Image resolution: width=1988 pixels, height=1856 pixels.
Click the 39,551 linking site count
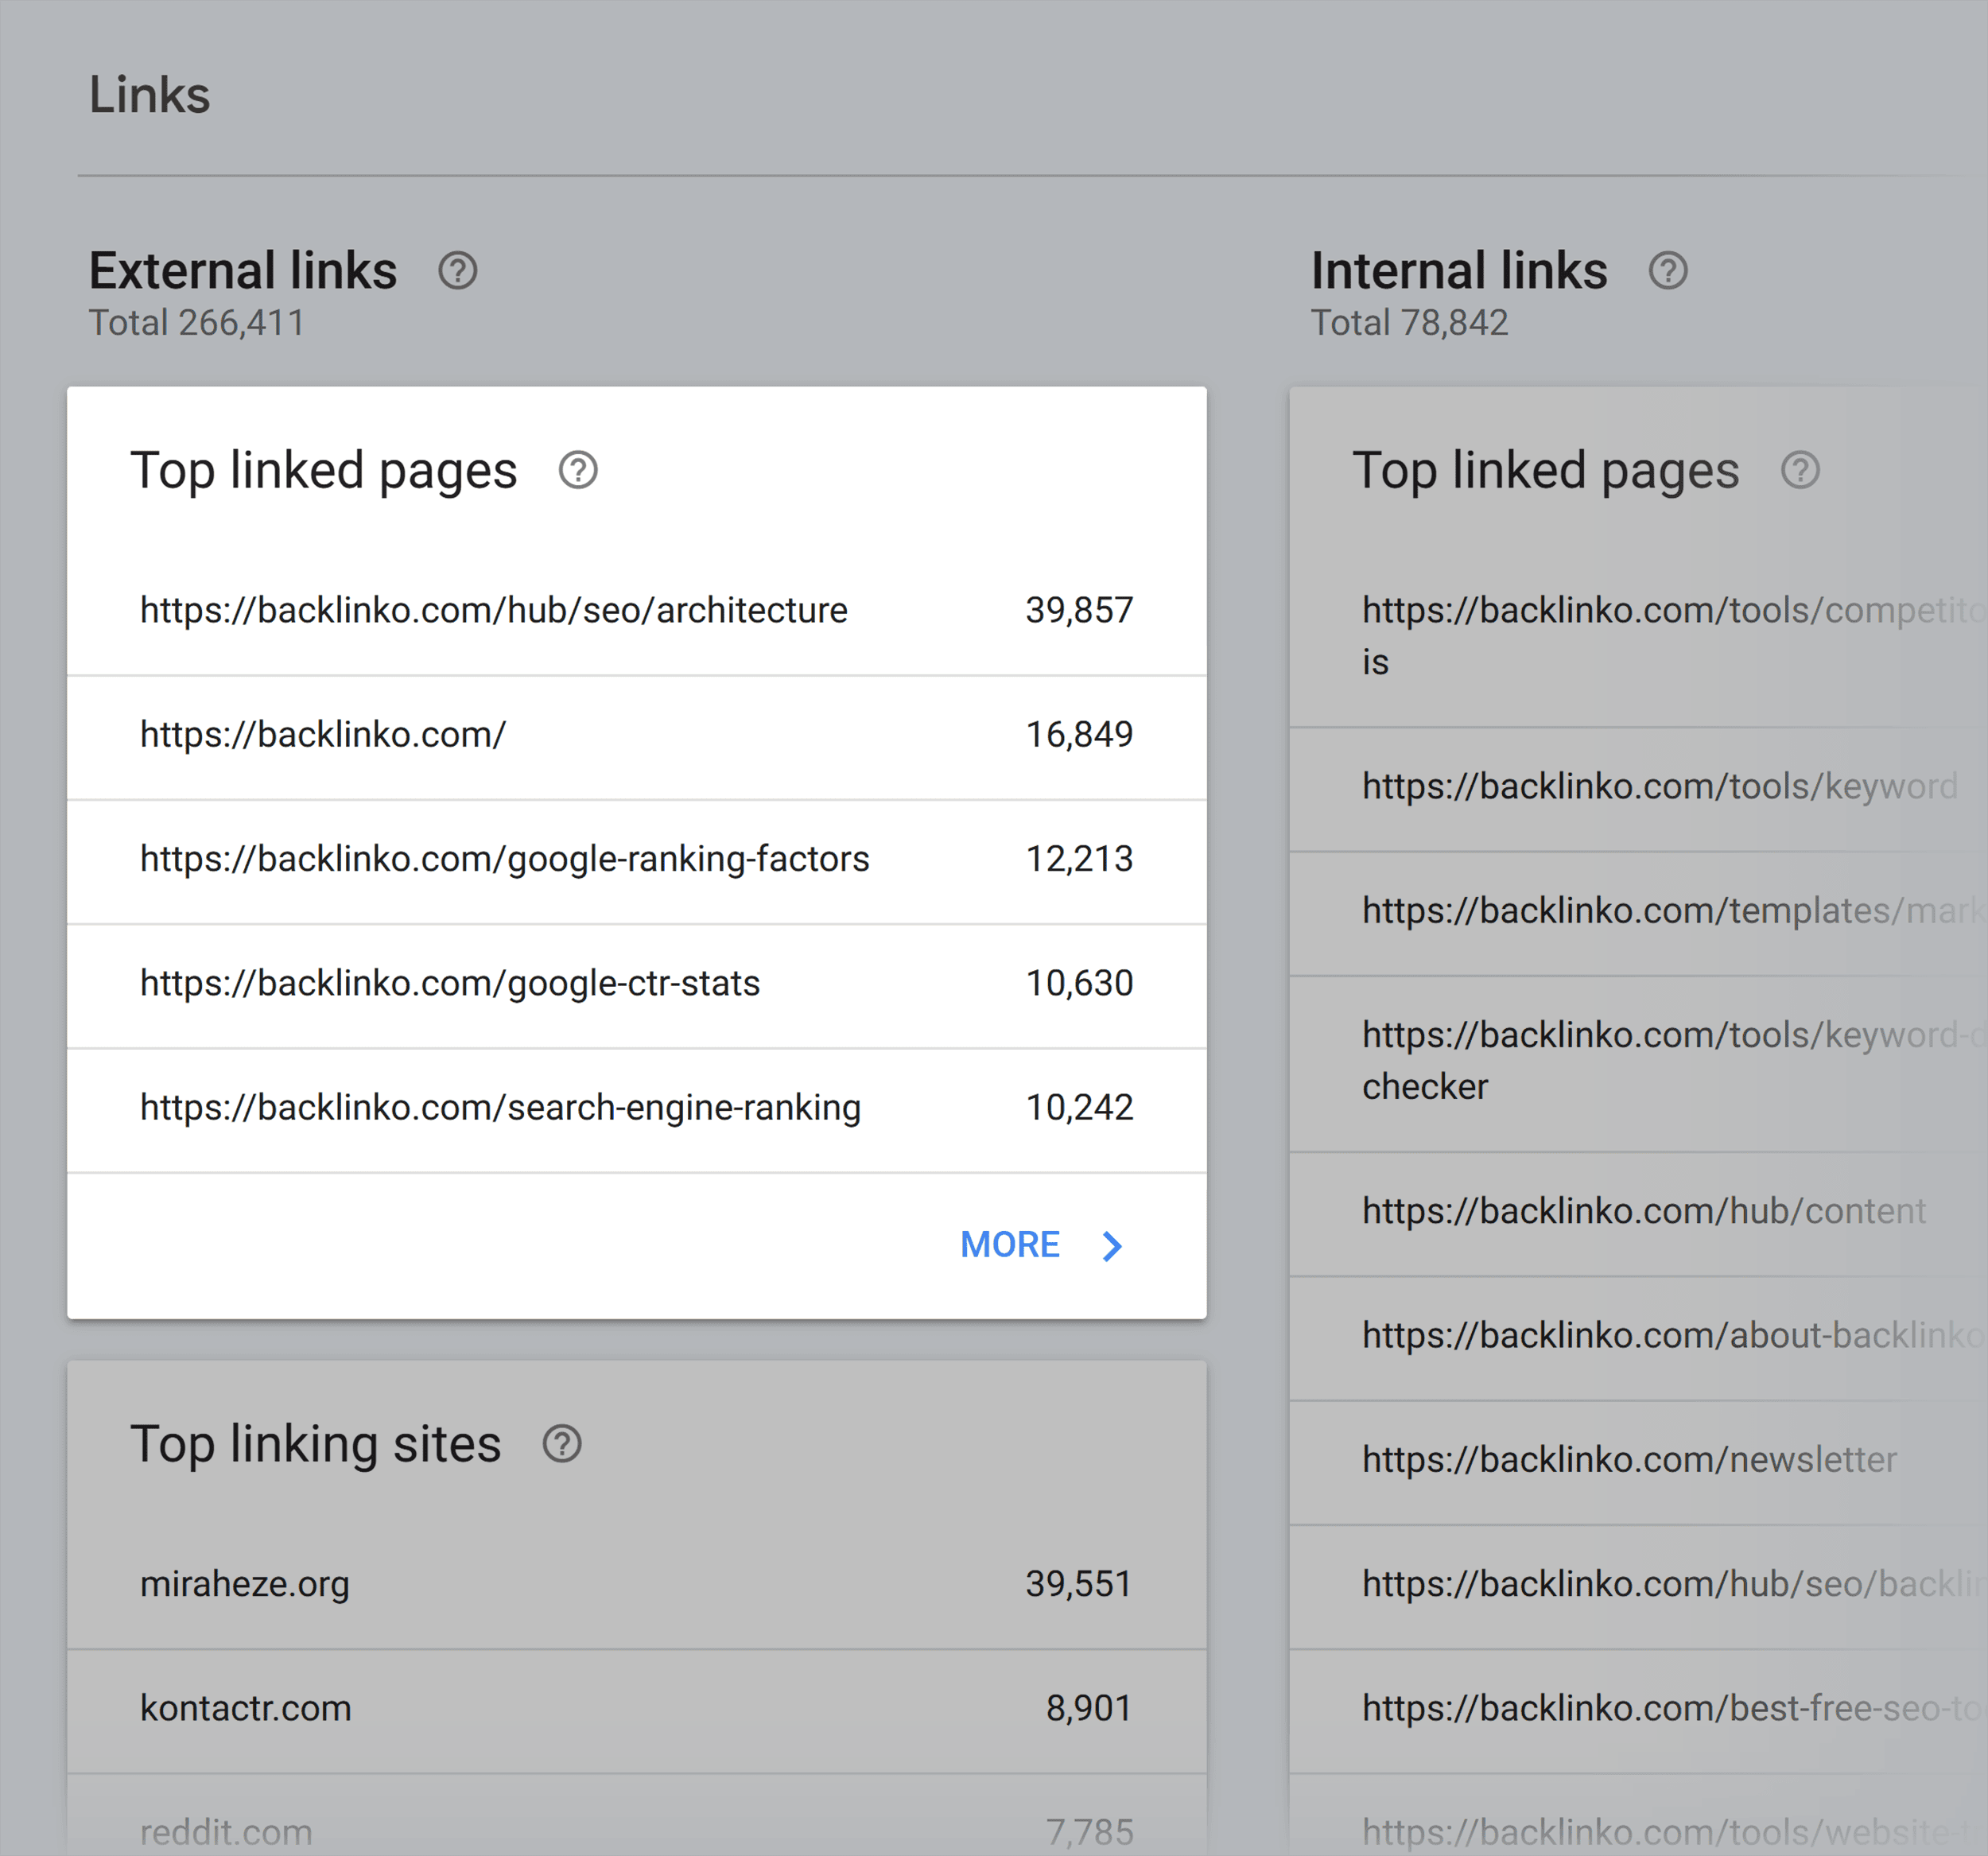click(1079, 1584)
